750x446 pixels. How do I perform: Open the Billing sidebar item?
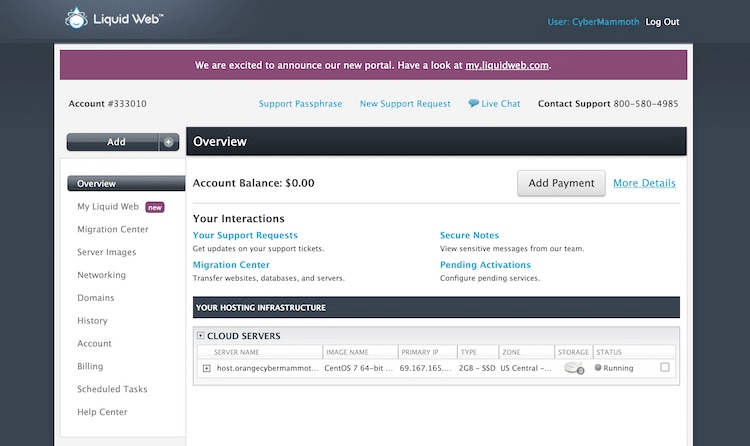[x=90, y=366]
